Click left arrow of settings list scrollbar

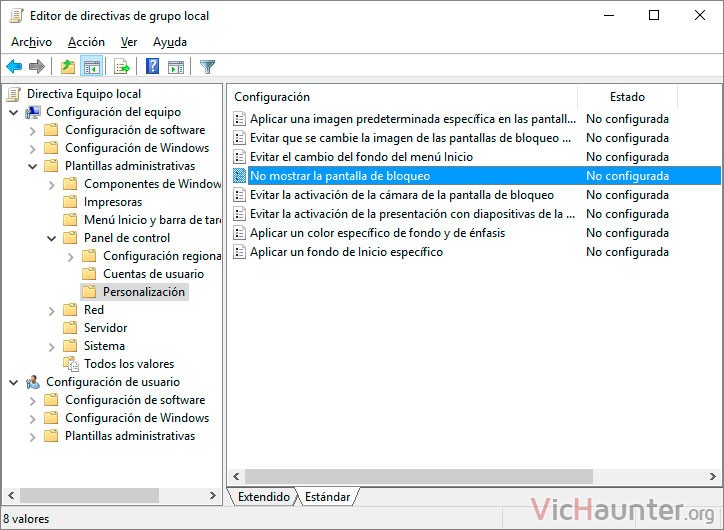tap(236, 476)
